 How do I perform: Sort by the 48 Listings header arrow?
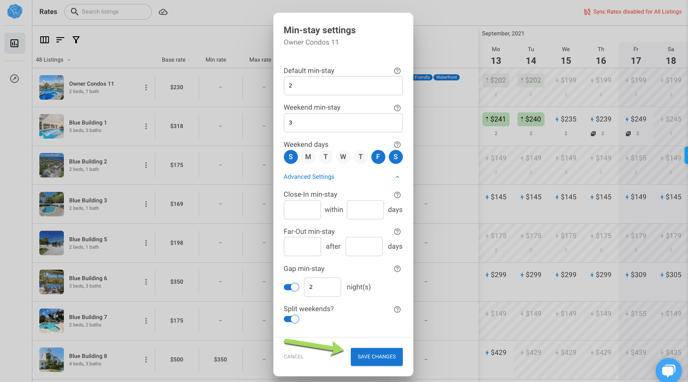68,60
